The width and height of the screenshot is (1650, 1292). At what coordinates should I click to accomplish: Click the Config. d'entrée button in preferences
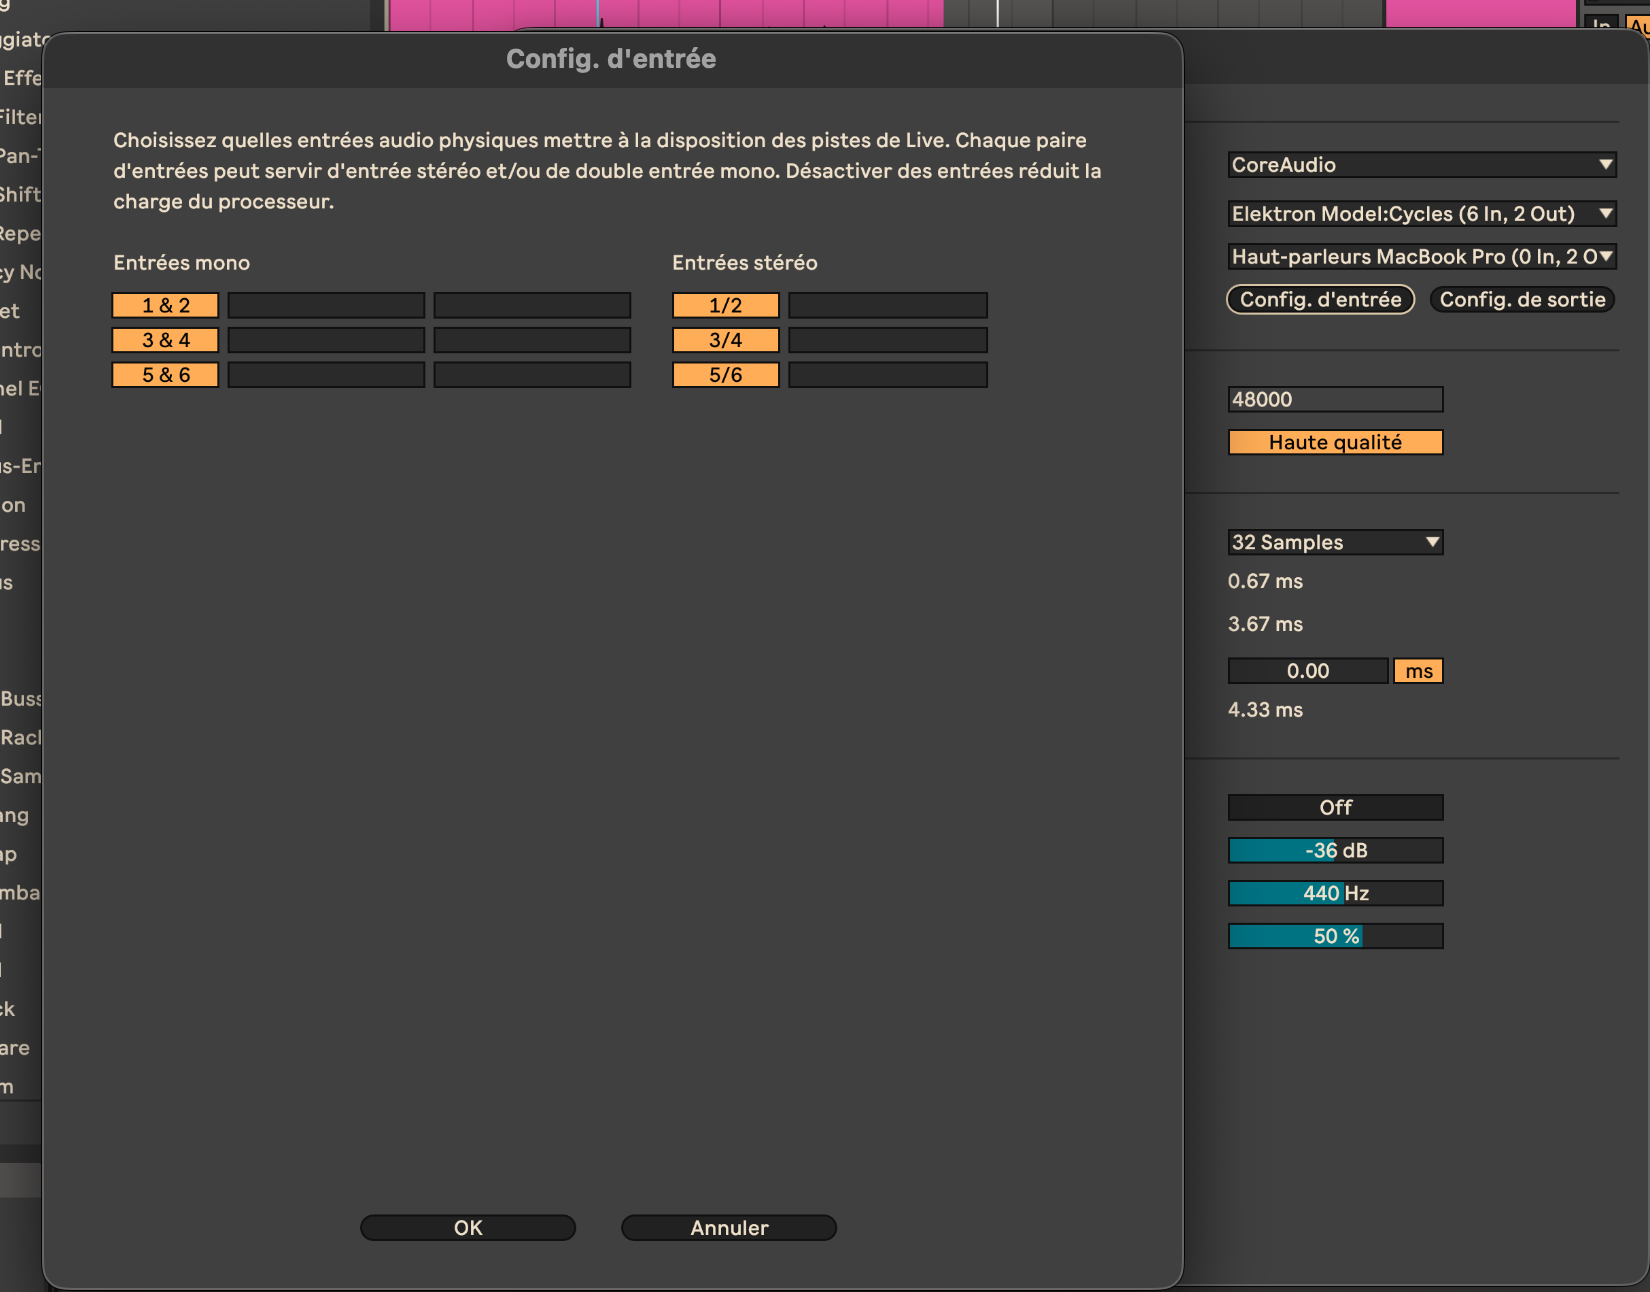pos(1320,300)
